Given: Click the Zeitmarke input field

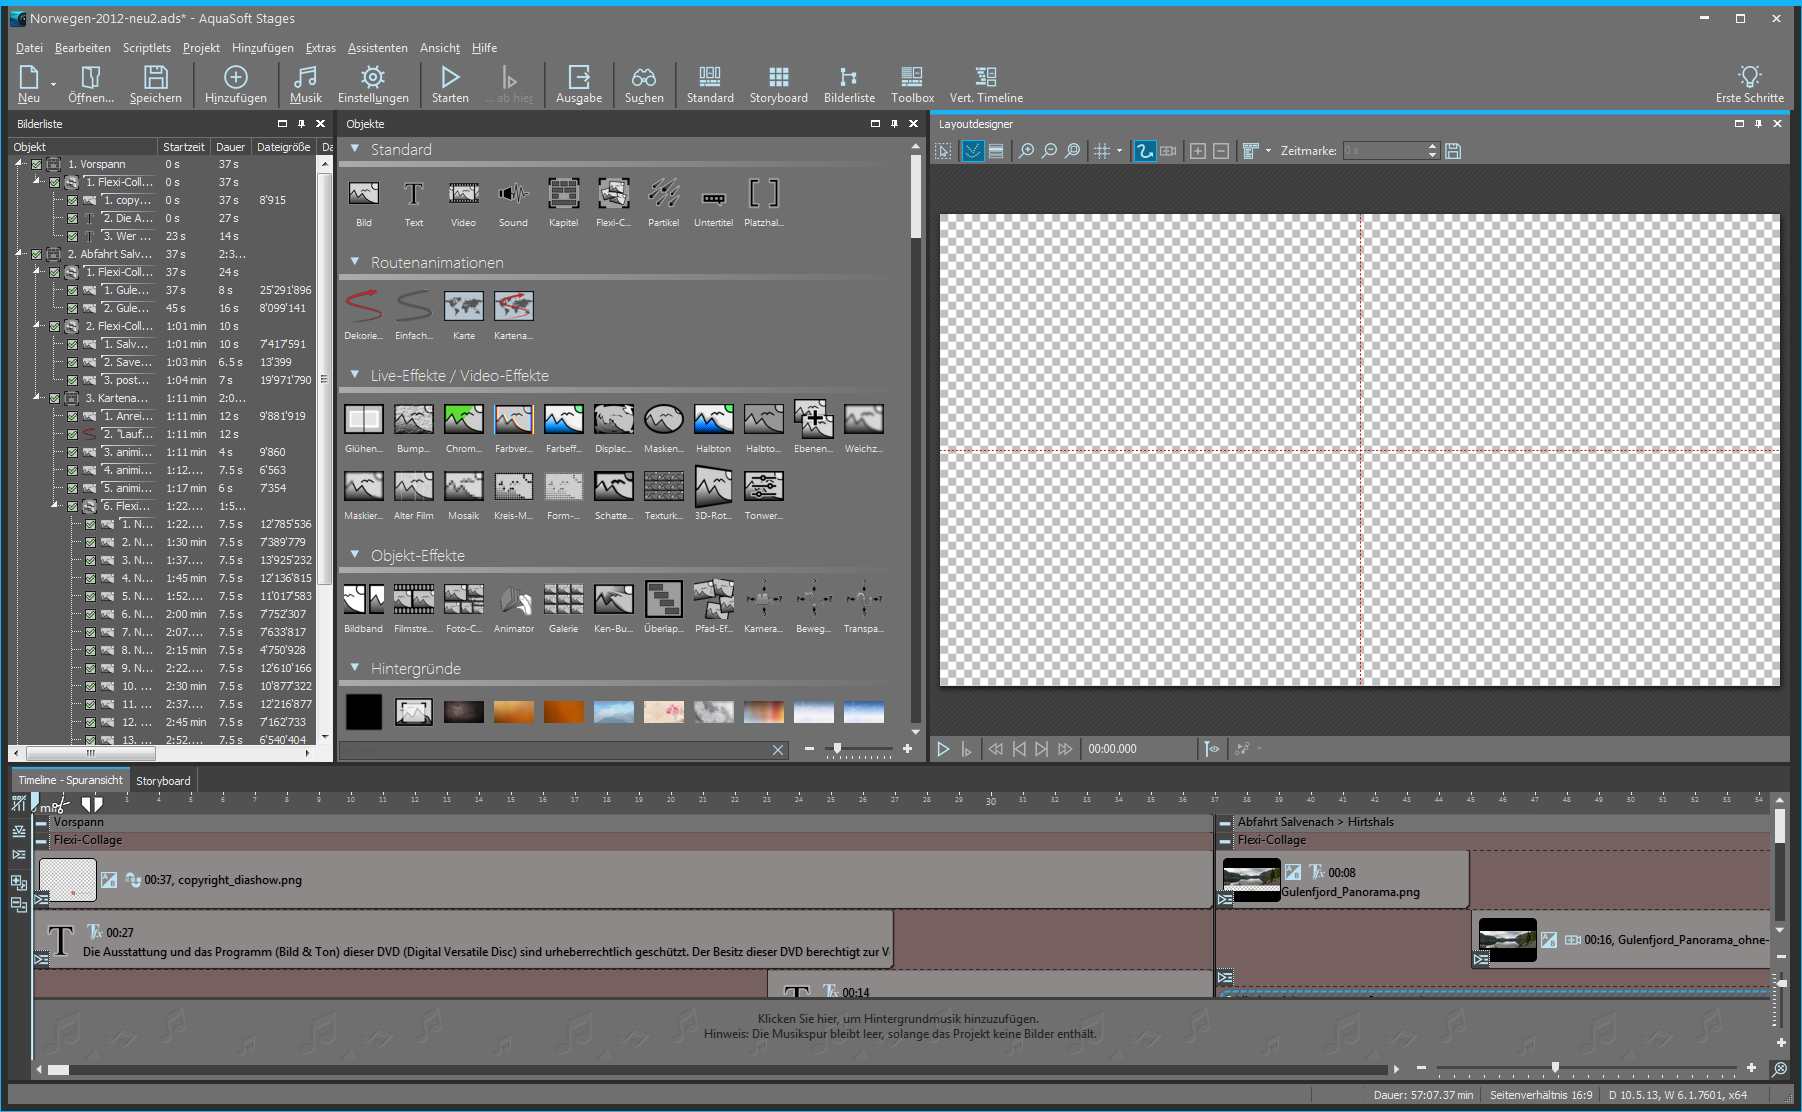Looking at the screenshot, I should click(x=1384, y=151).
